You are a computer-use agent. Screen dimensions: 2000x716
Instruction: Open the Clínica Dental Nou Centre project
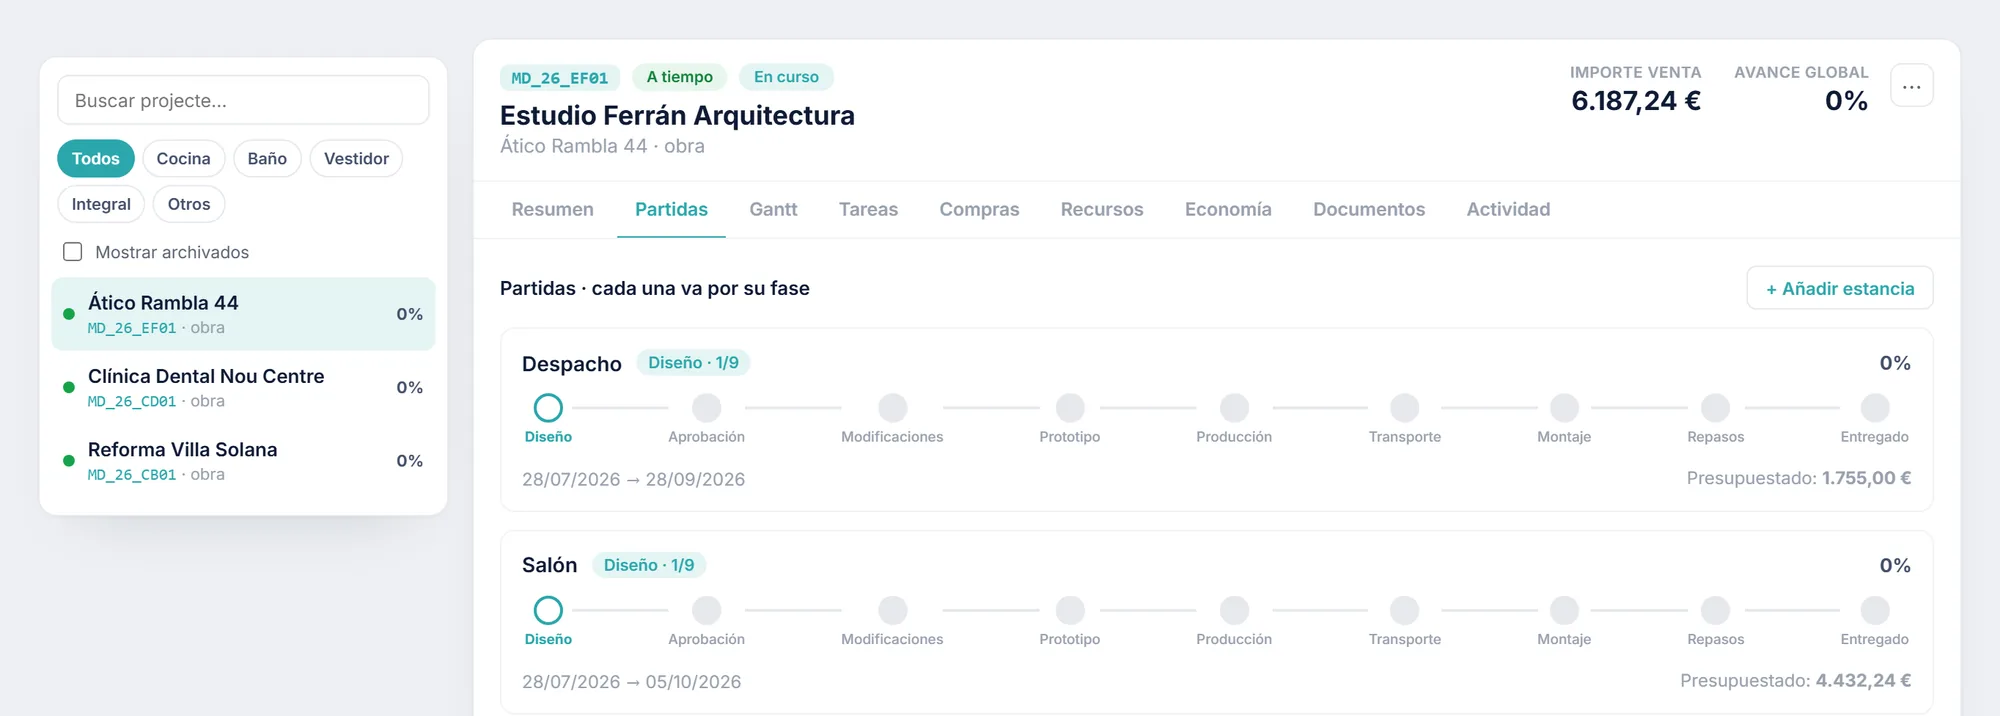coord(243,387)
